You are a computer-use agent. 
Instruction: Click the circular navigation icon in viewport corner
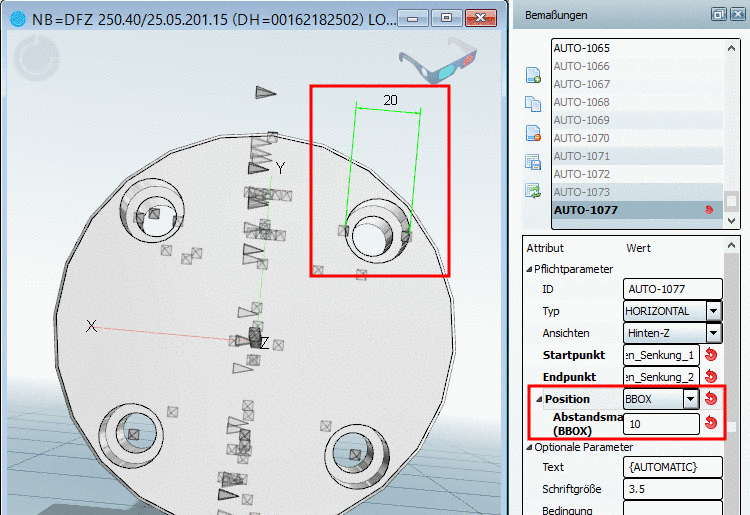point(36,58)
